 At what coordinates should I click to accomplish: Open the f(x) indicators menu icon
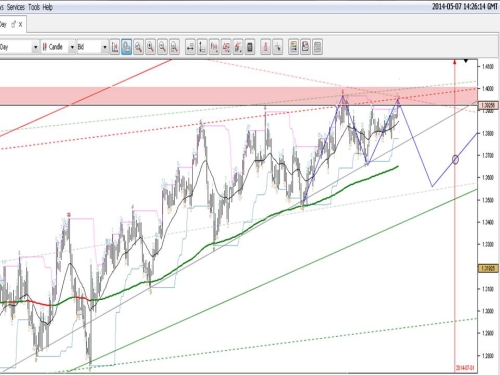[214, 47]
